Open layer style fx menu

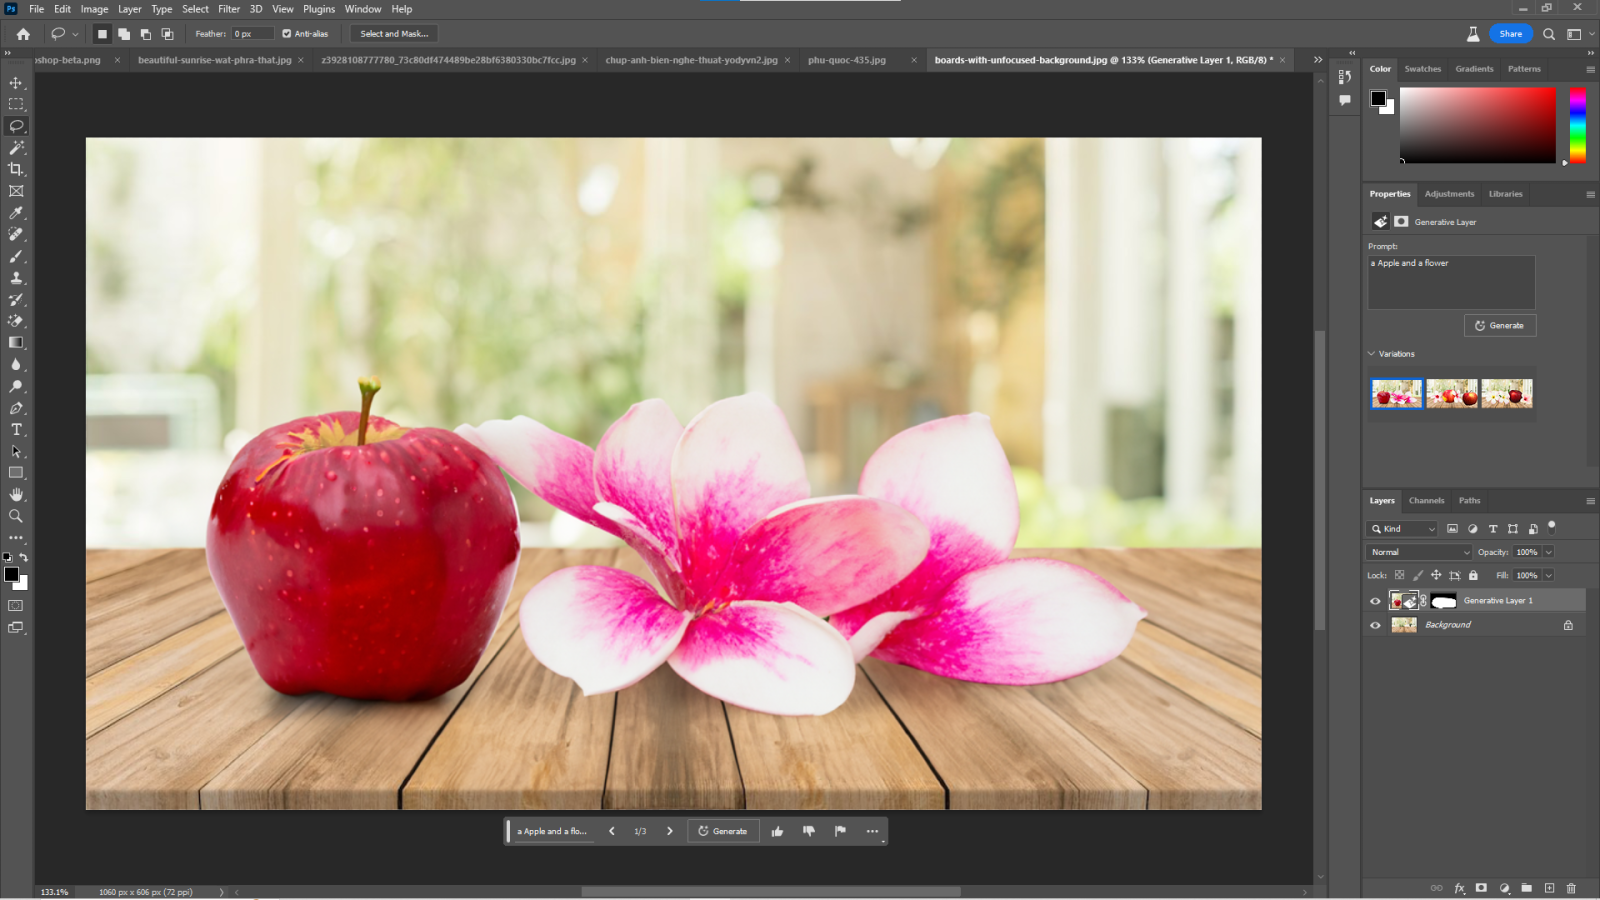click(x=1459, y=888)
